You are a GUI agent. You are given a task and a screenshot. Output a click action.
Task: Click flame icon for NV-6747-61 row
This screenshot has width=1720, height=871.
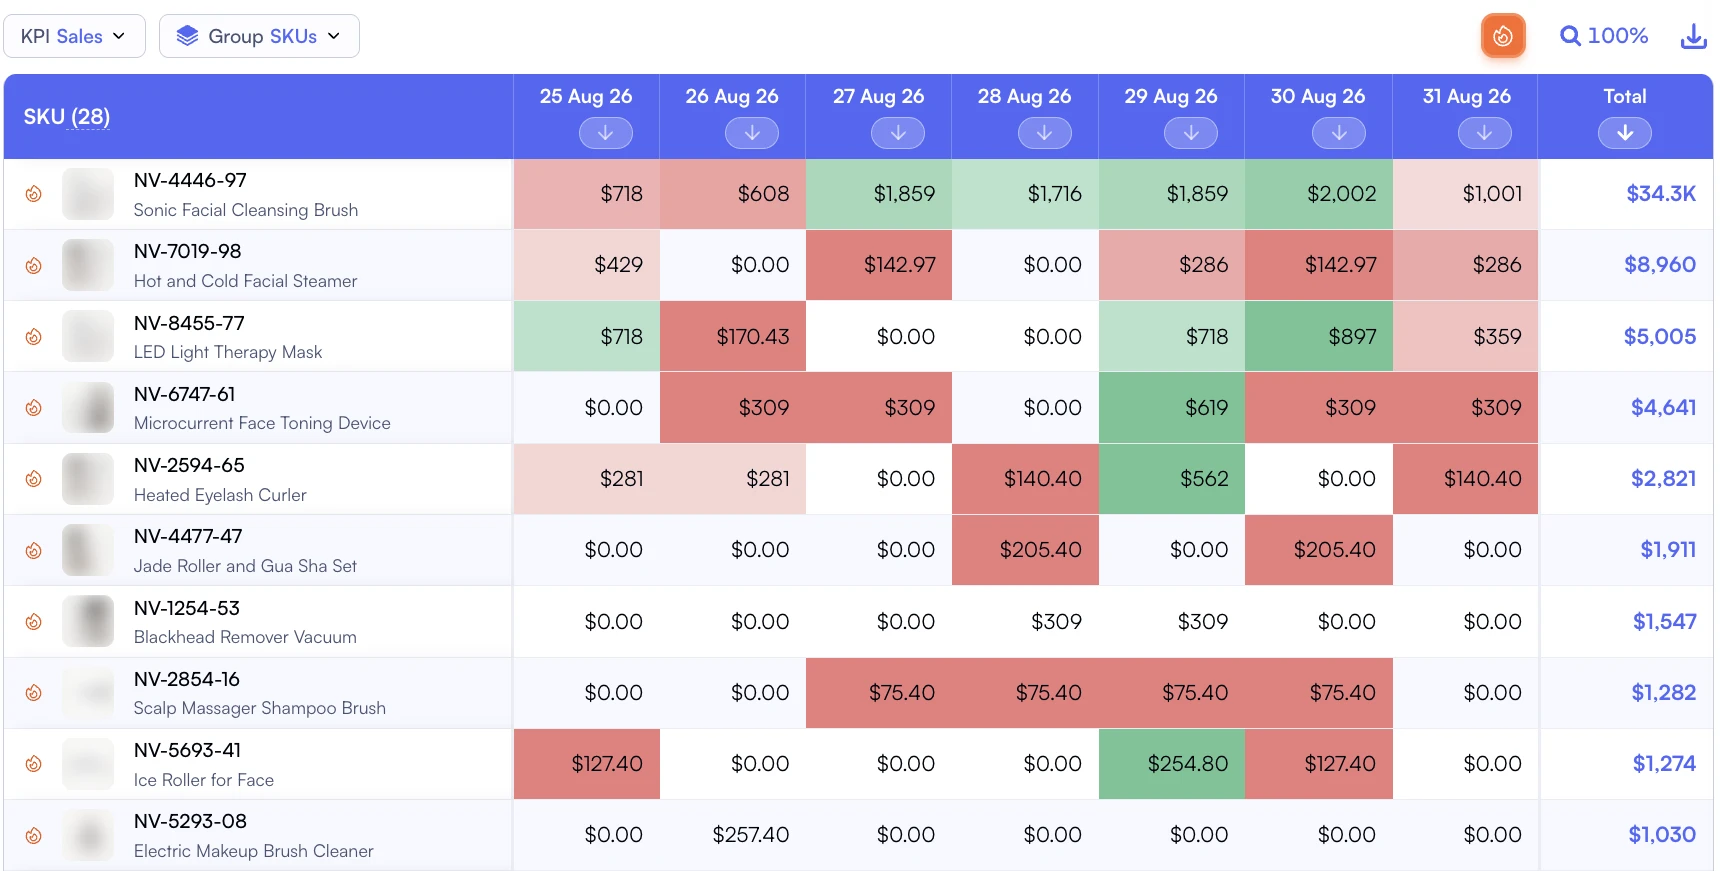[x=33, y=408]
